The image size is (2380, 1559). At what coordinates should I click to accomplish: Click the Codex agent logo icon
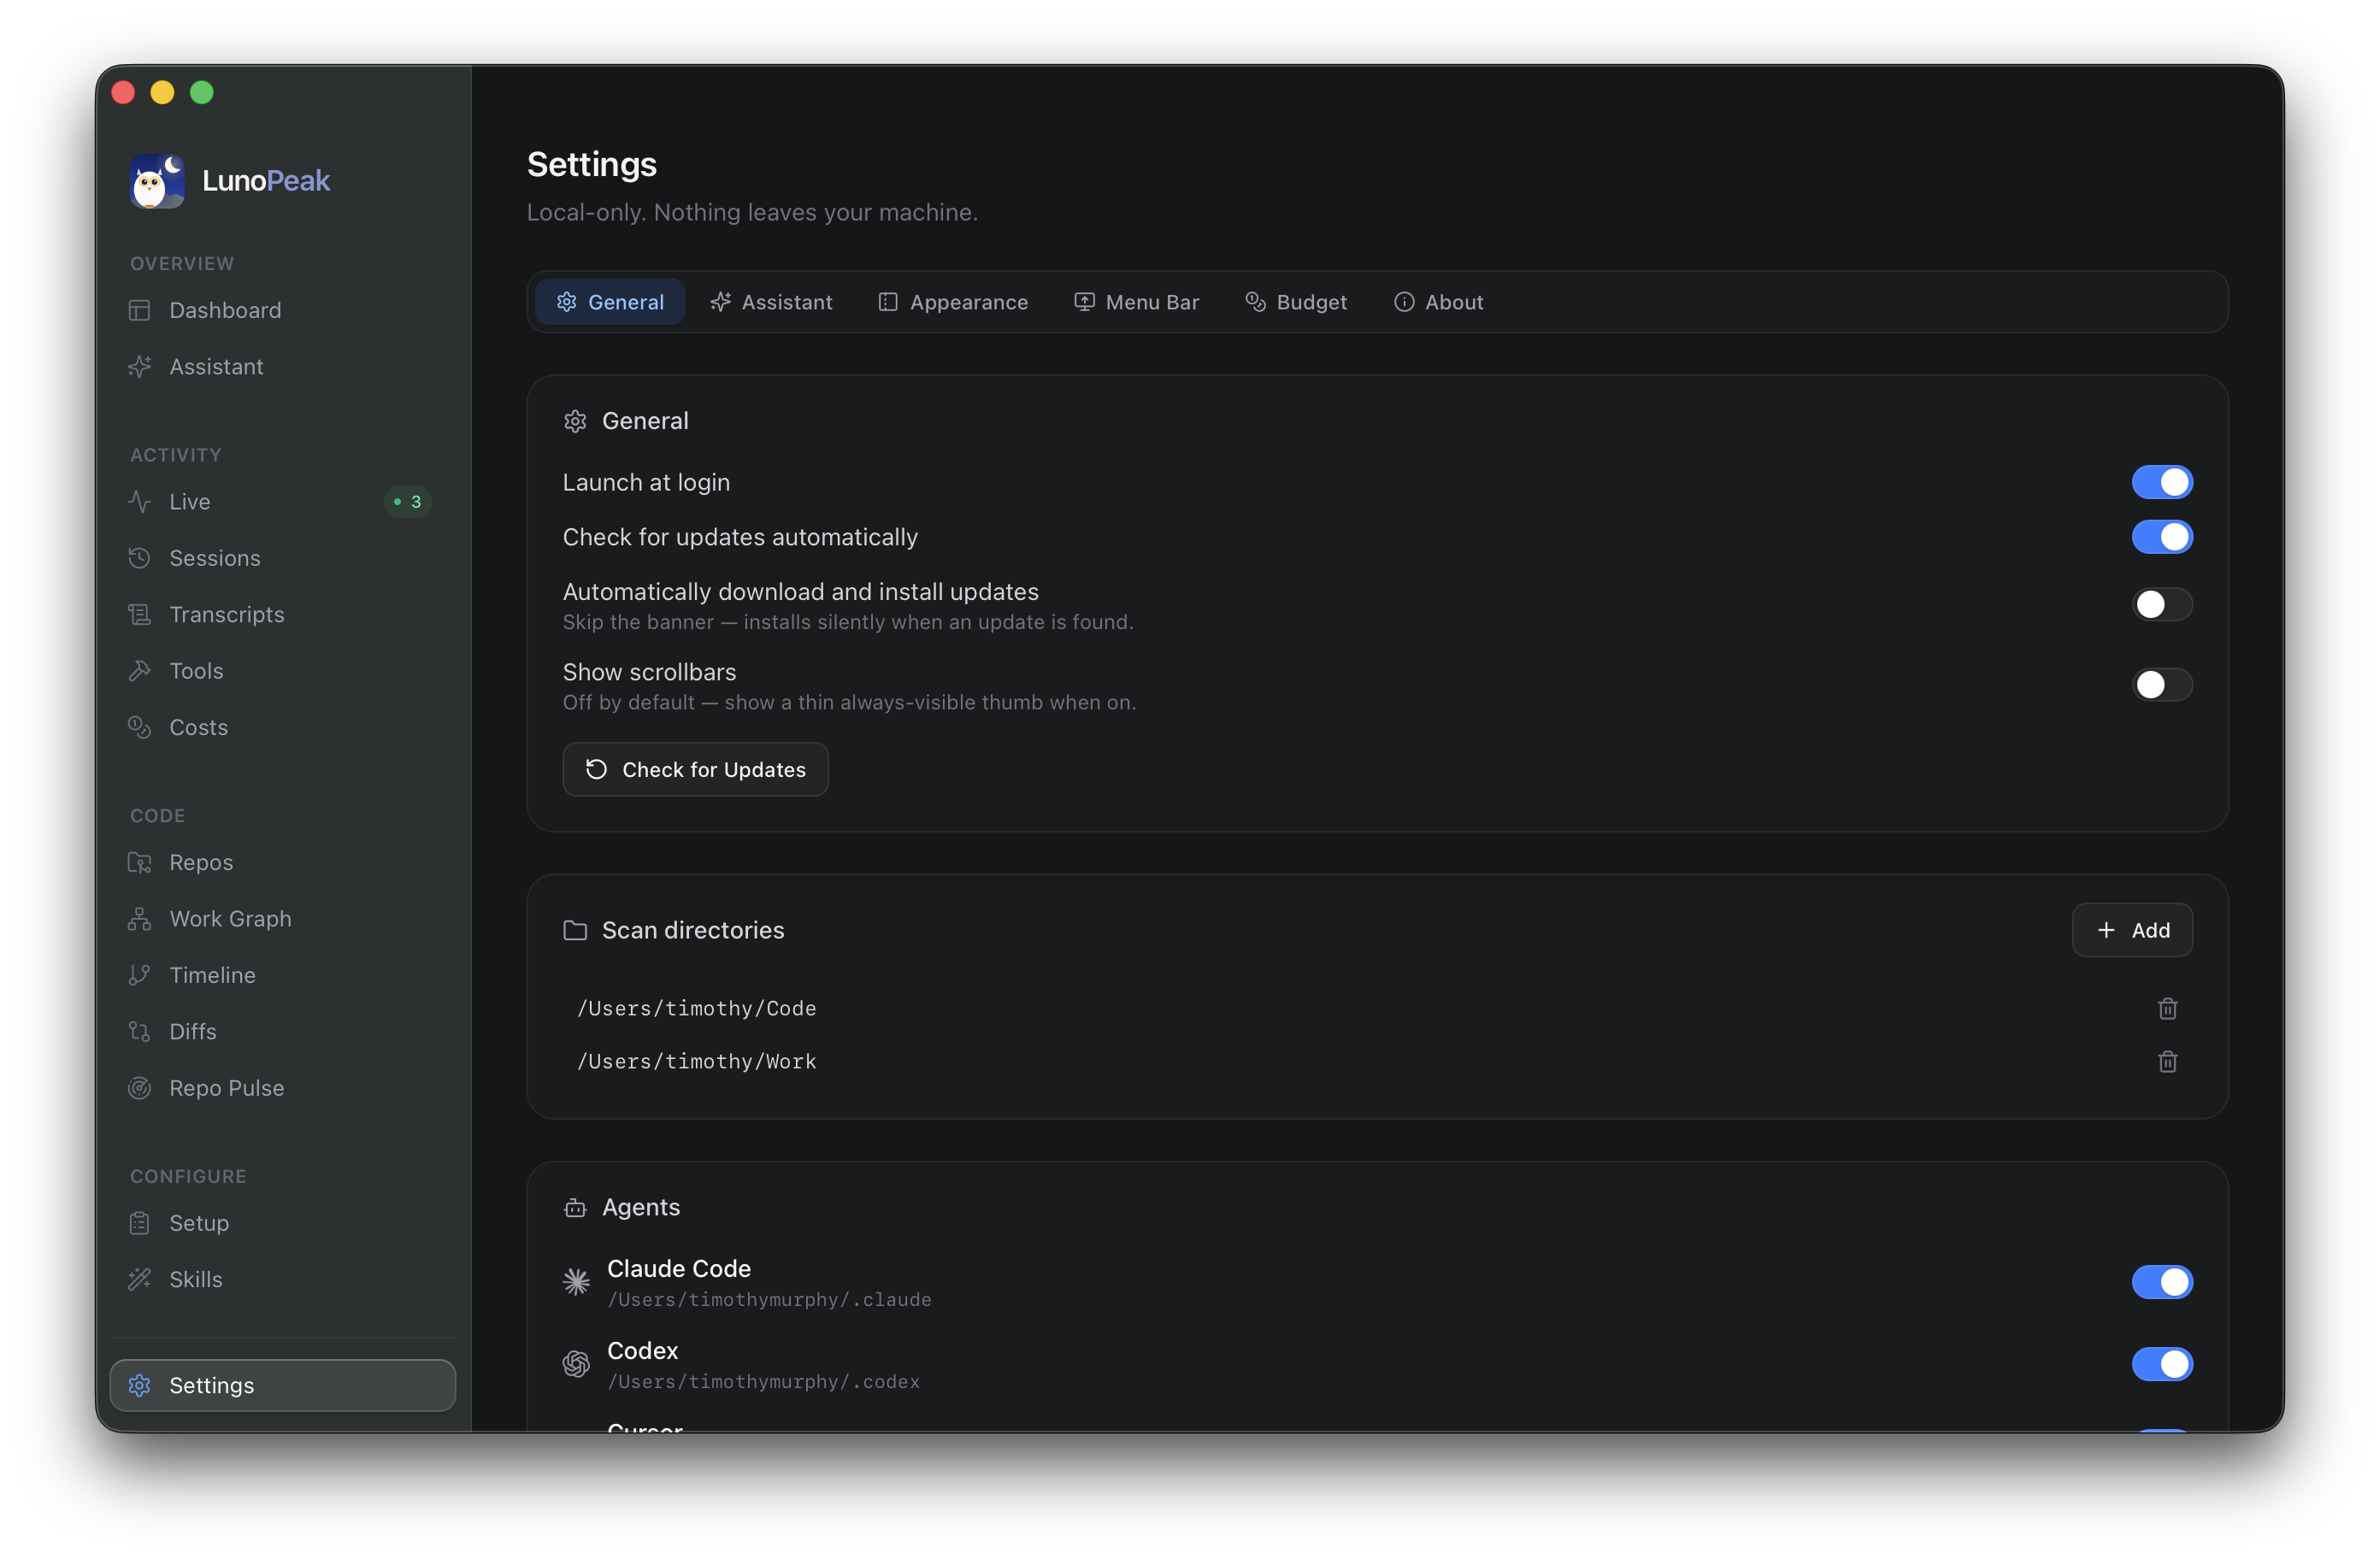point(576,1364)
